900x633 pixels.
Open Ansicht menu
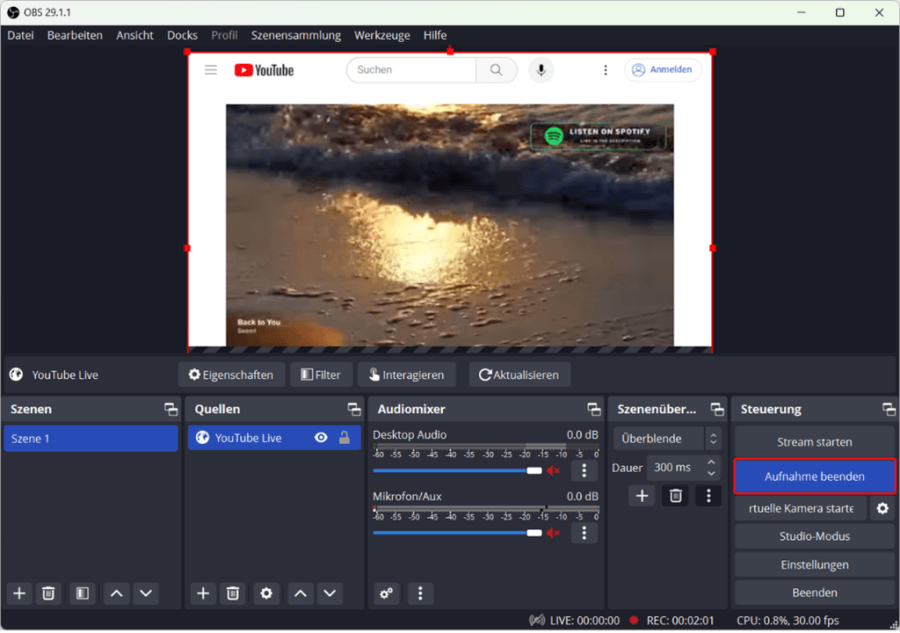click(135, 36)
